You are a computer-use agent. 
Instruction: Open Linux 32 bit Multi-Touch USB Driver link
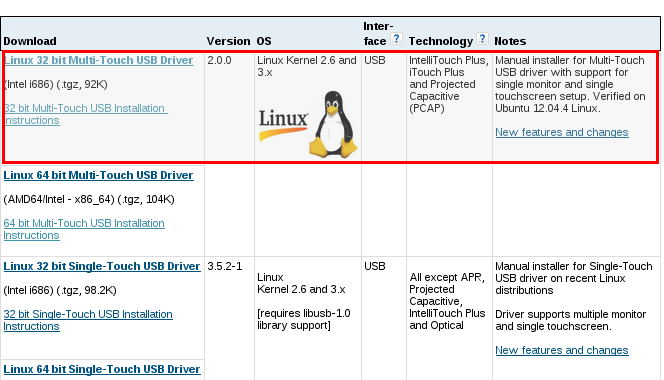click(x=99, y=60)
